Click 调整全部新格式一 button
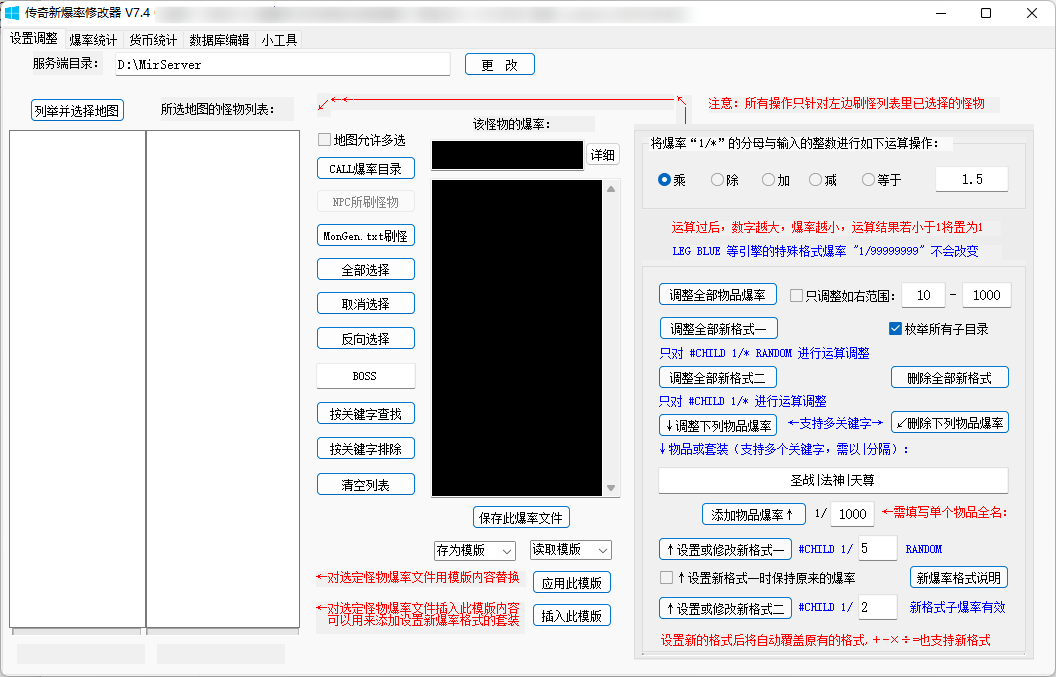1056x677 pixels. (x=719, y=329)
